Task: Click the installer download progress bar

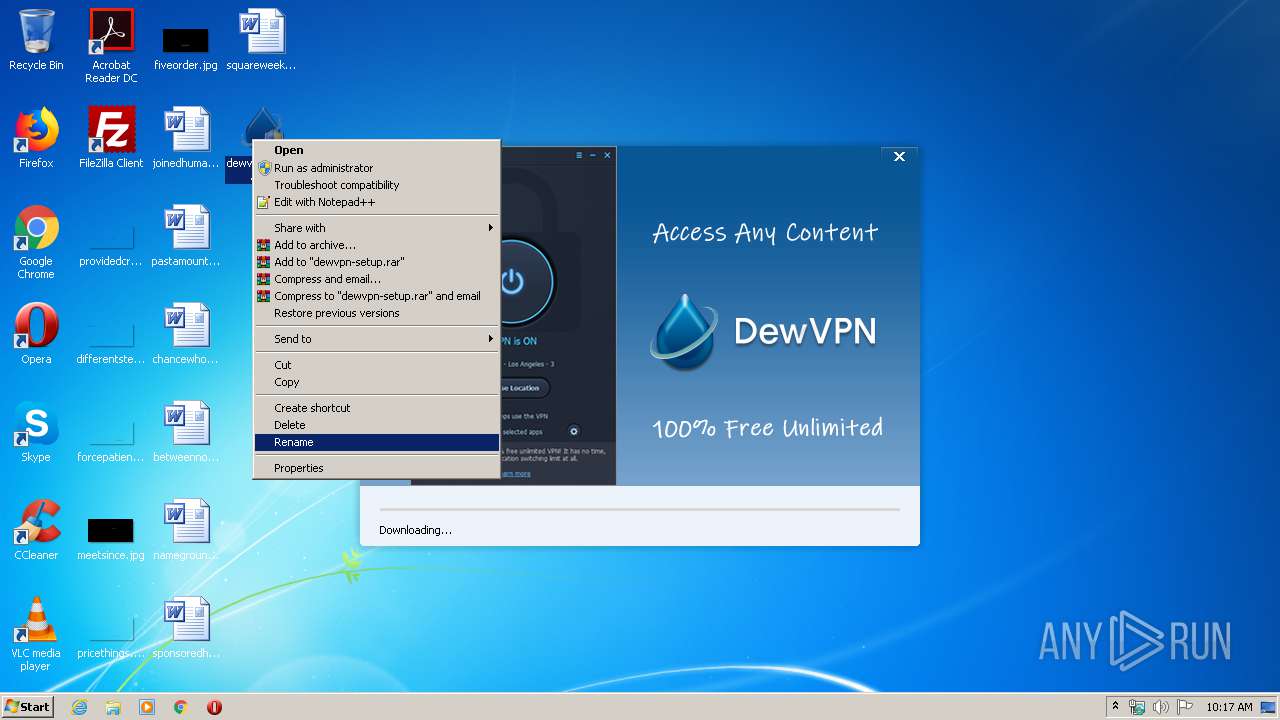Action: [x=639, y=509]
